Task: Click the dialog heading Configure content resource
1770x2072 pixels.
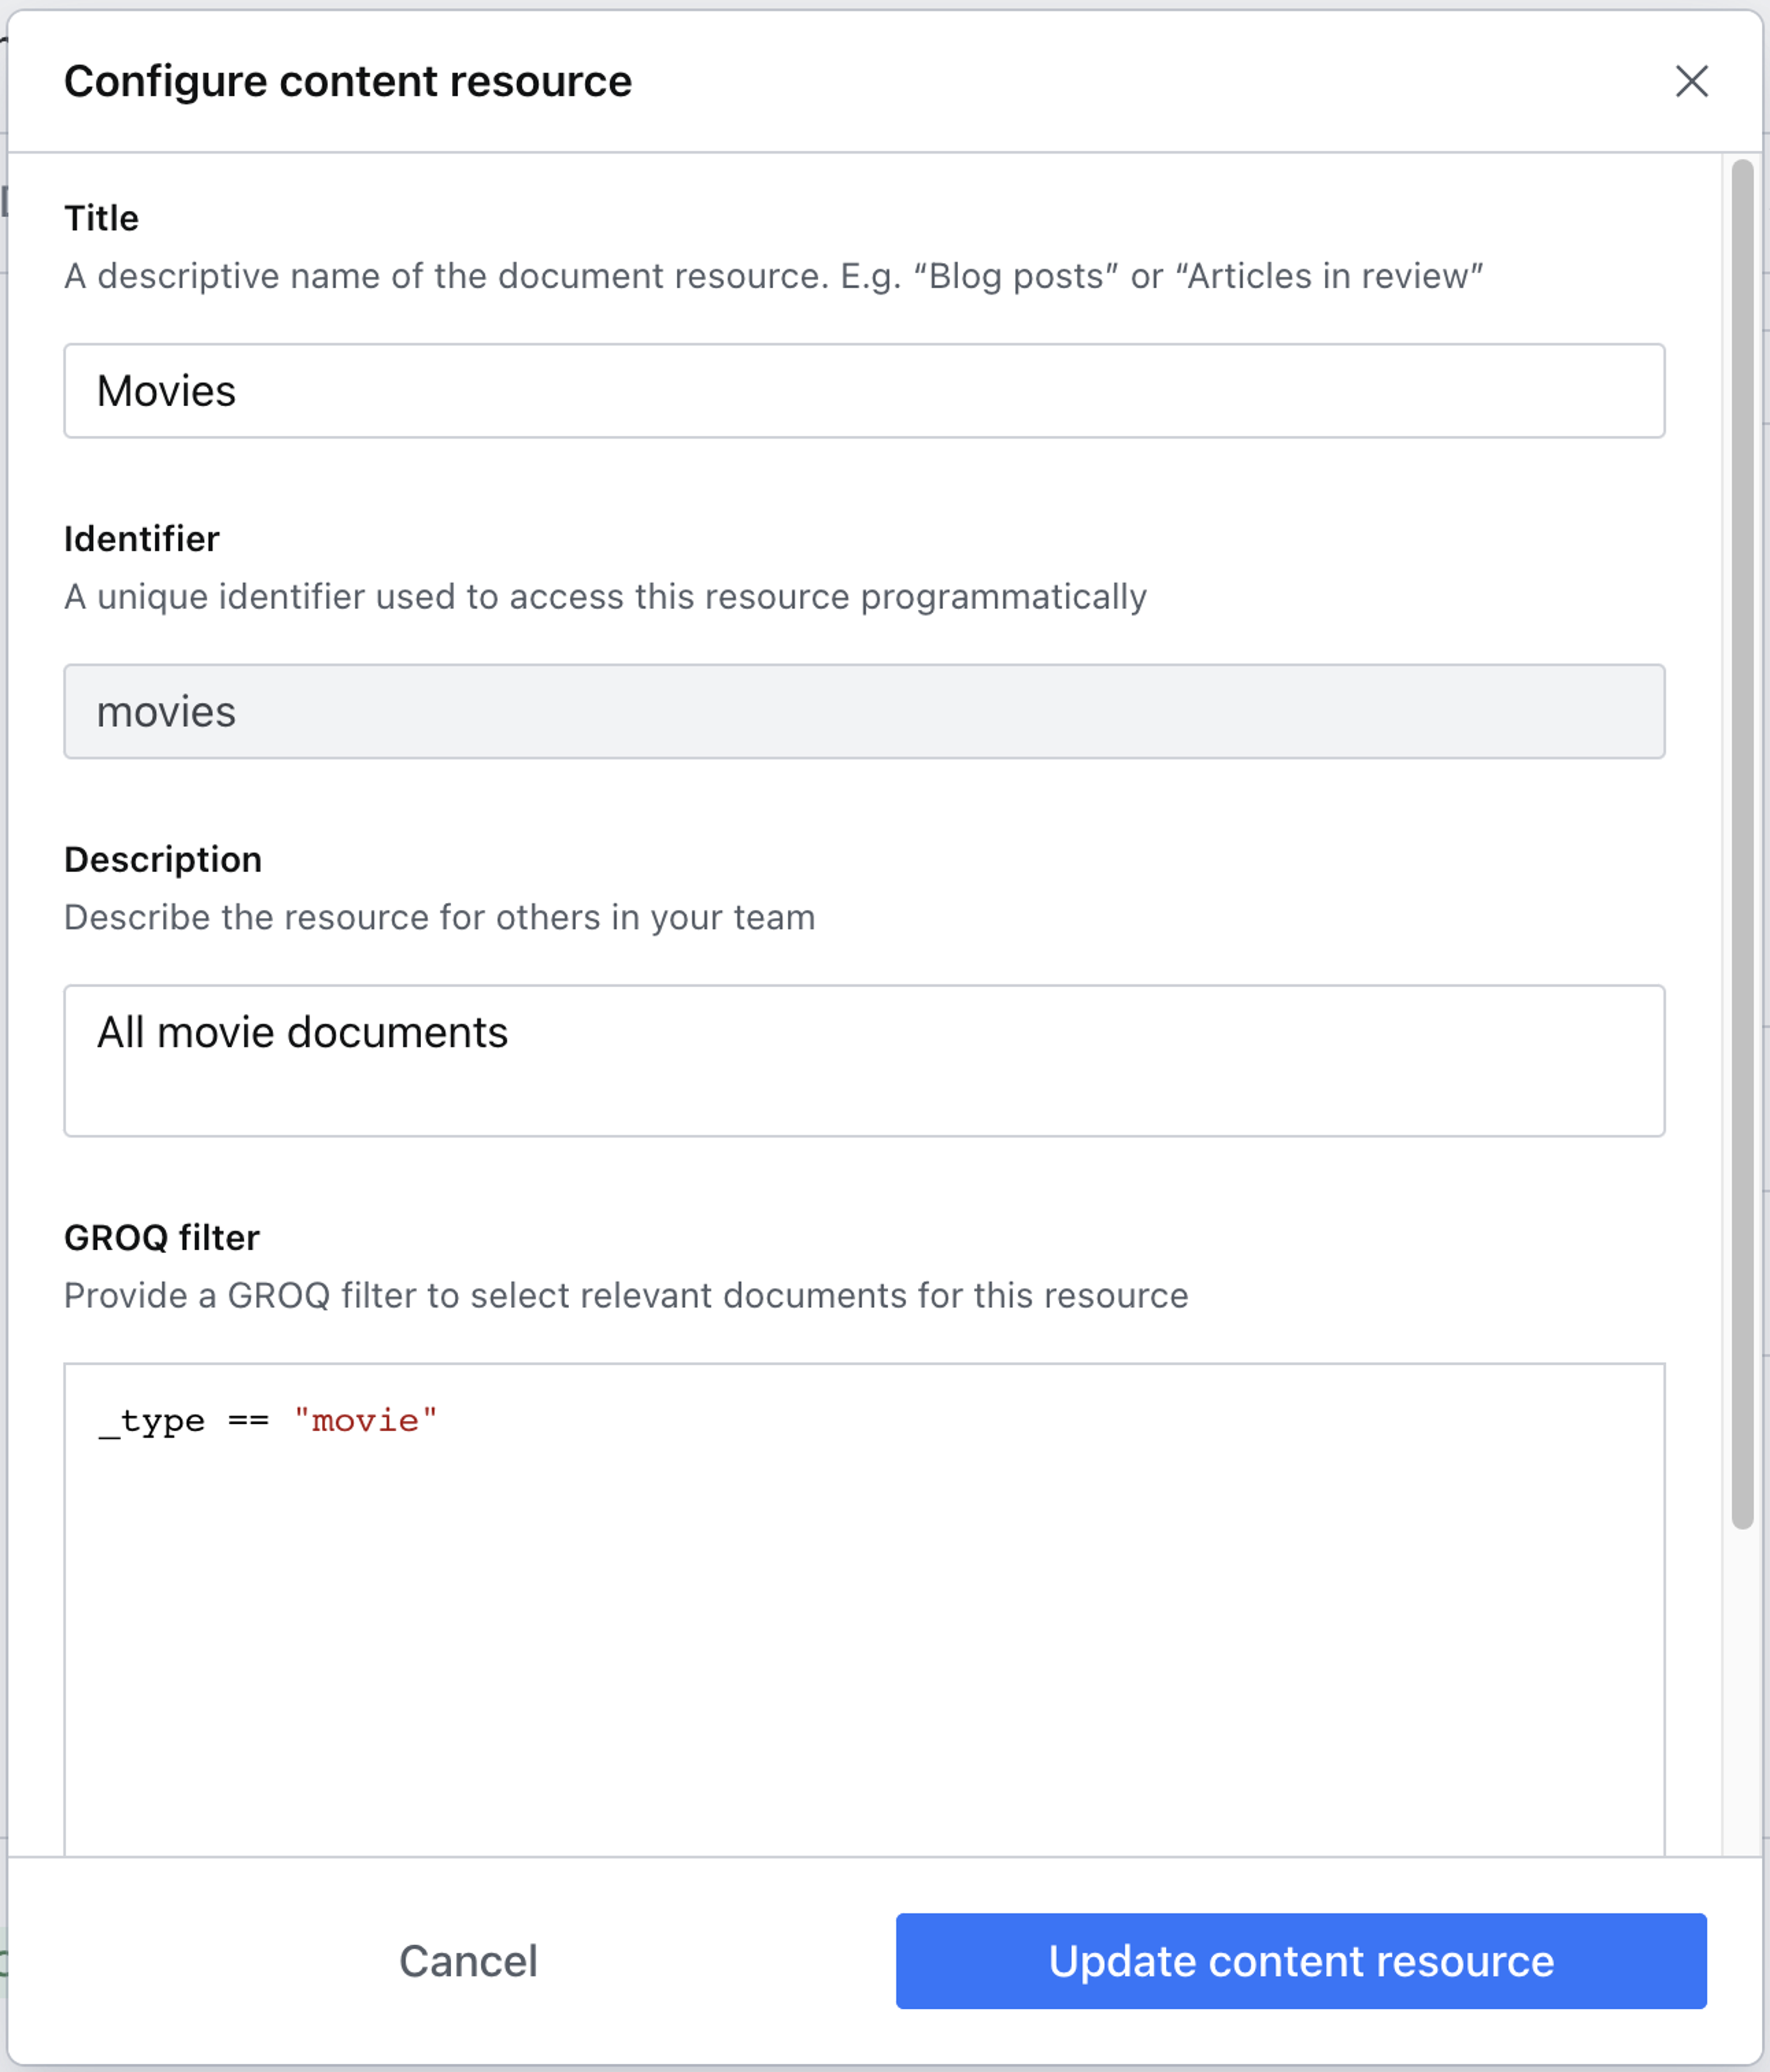Action: click(347, 81)
